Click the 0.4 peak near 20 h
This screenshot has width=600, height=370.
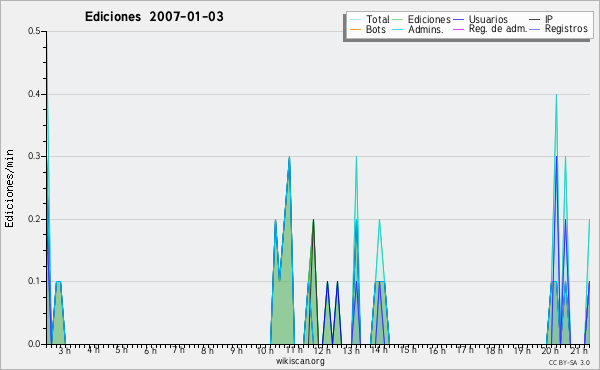tap(556, 95)
